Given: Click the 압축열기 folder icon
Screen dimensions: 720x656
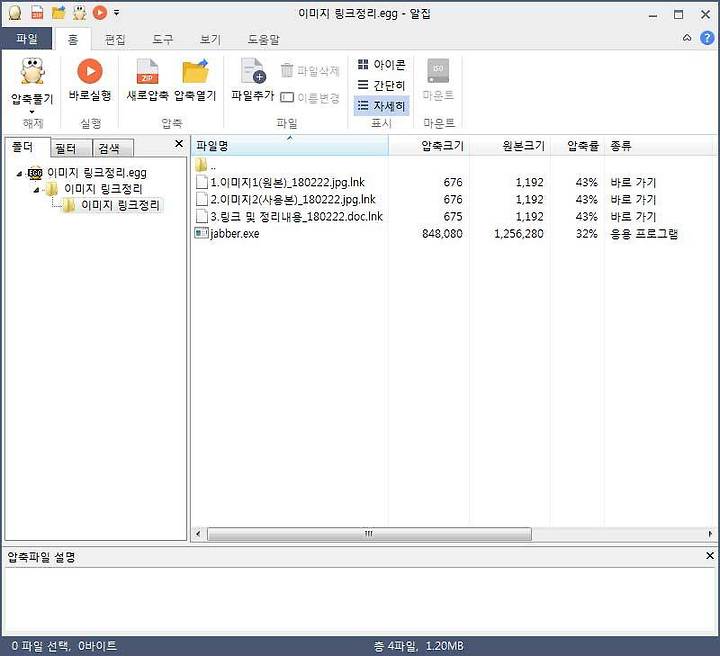Looking at the screenshot, I should click(196, 71).
